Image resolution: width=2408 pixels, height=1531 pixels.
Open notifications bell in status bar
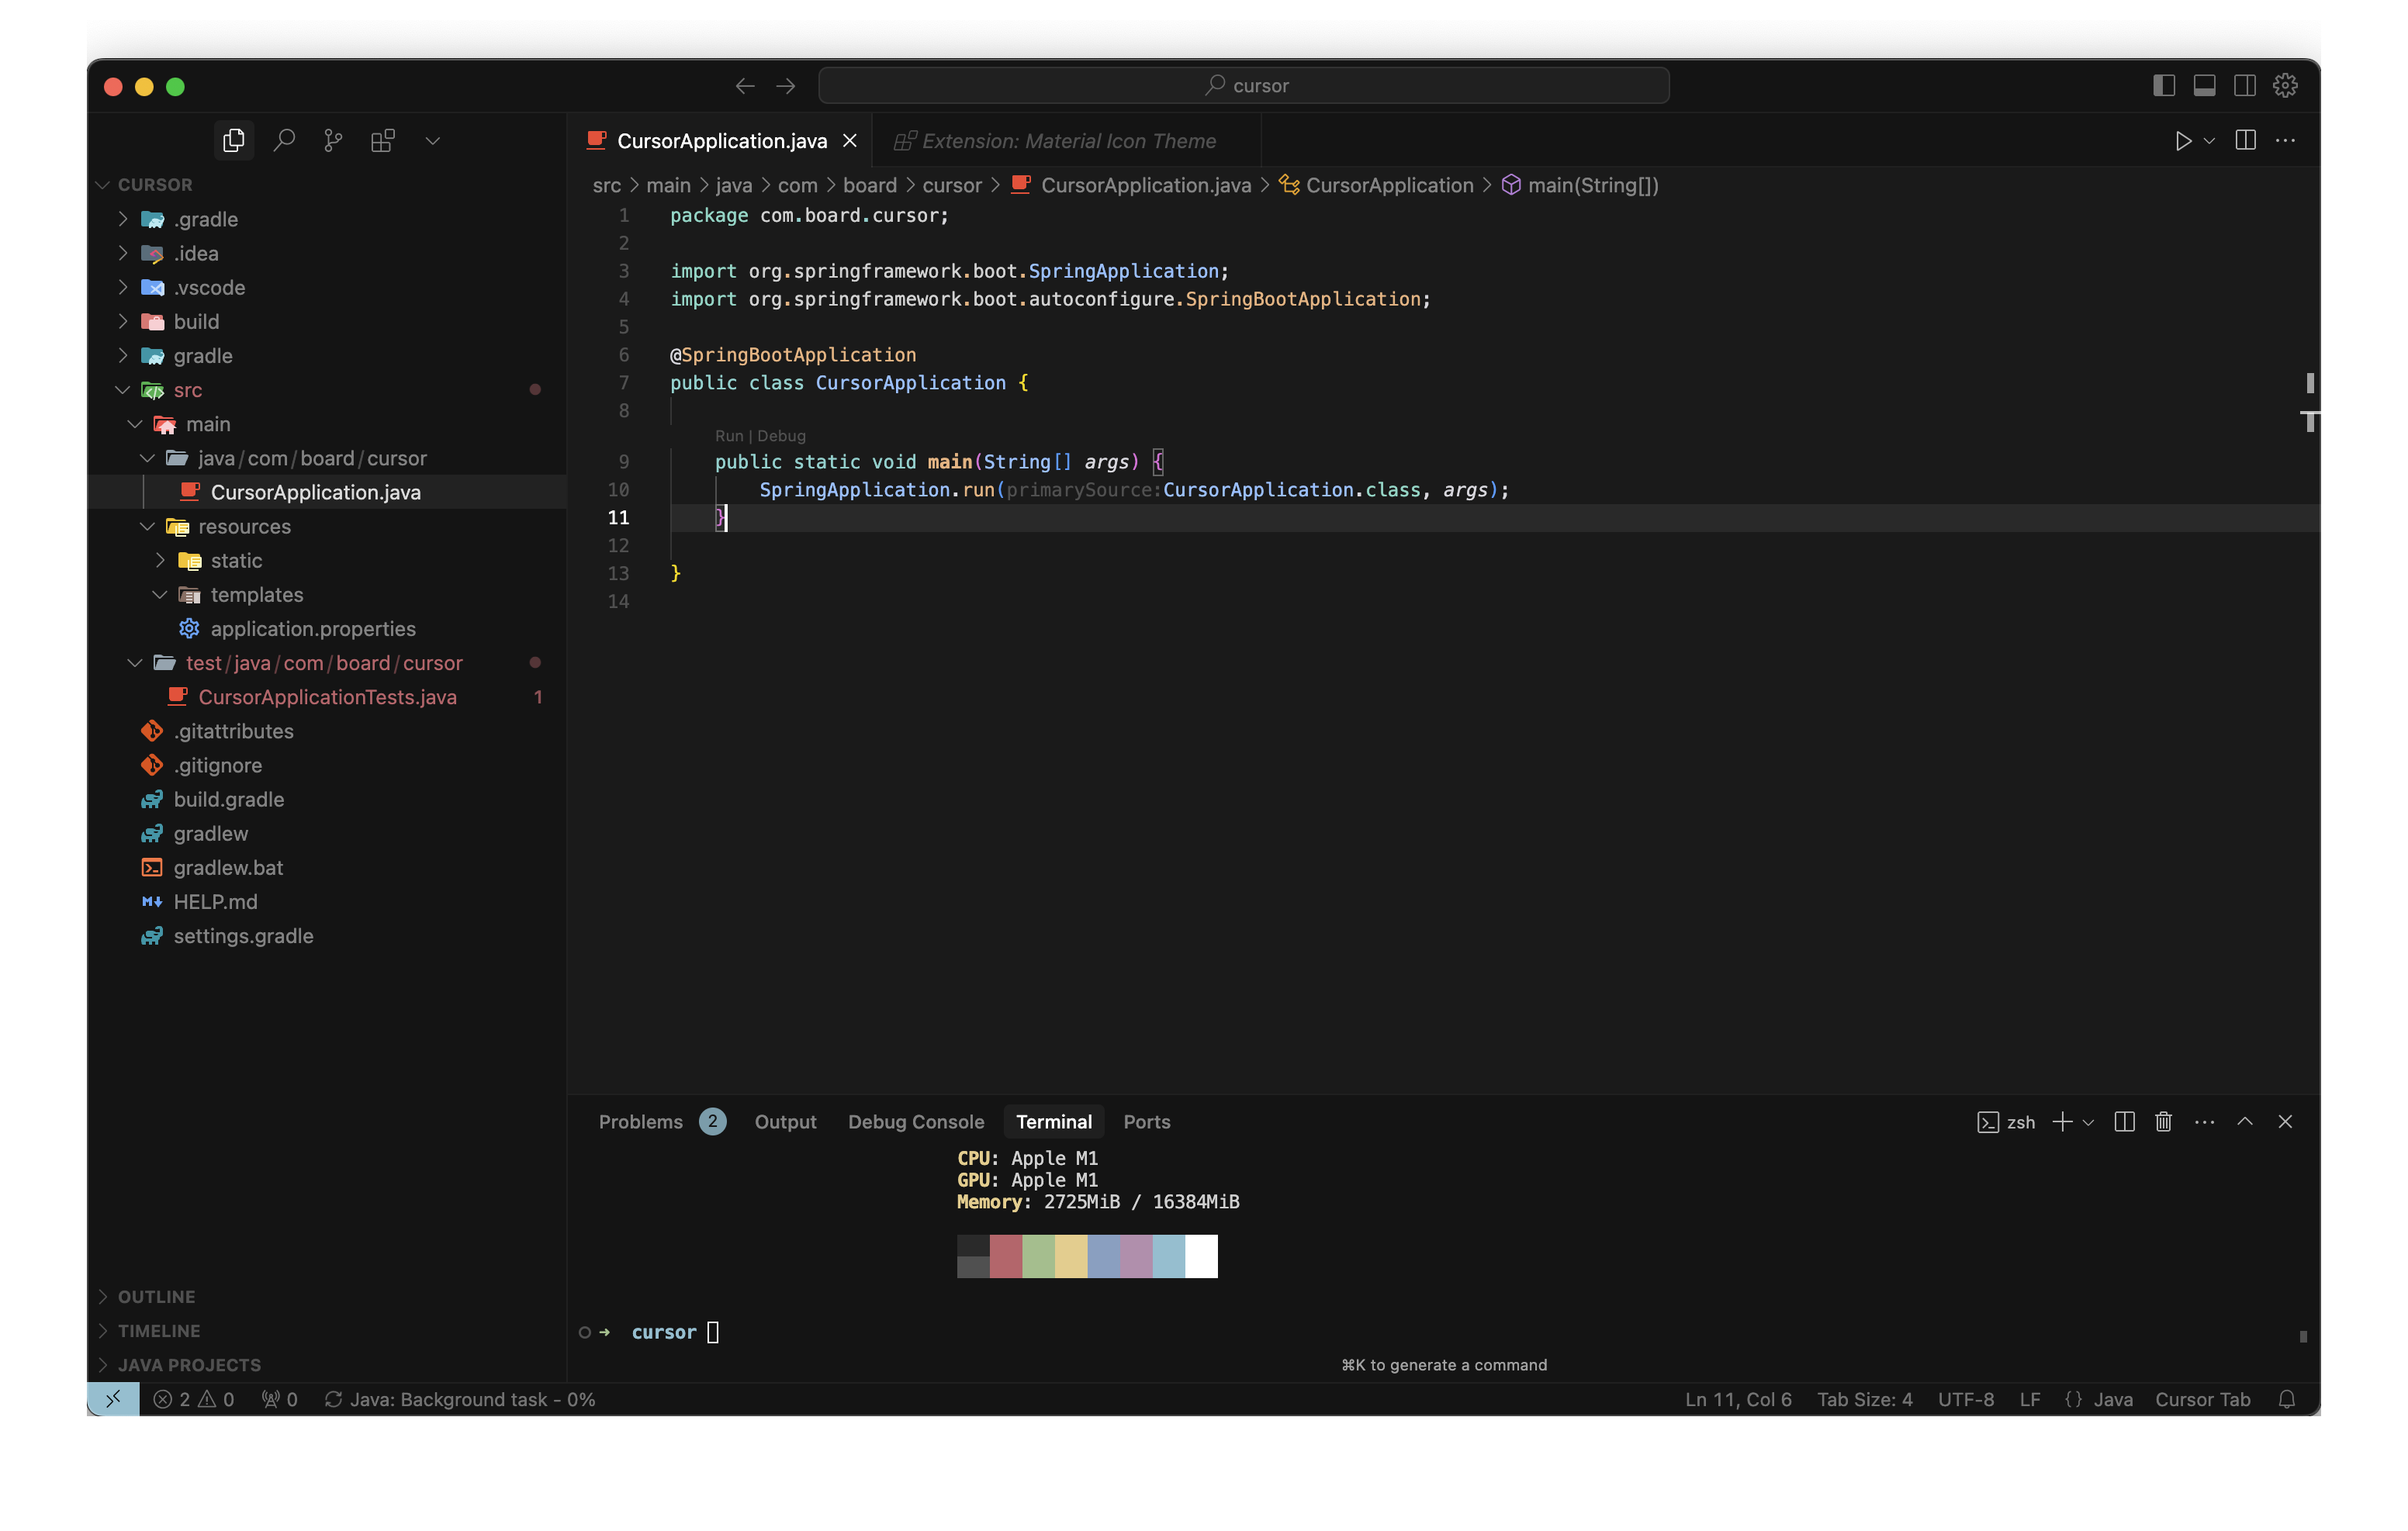point(2287,1399)
